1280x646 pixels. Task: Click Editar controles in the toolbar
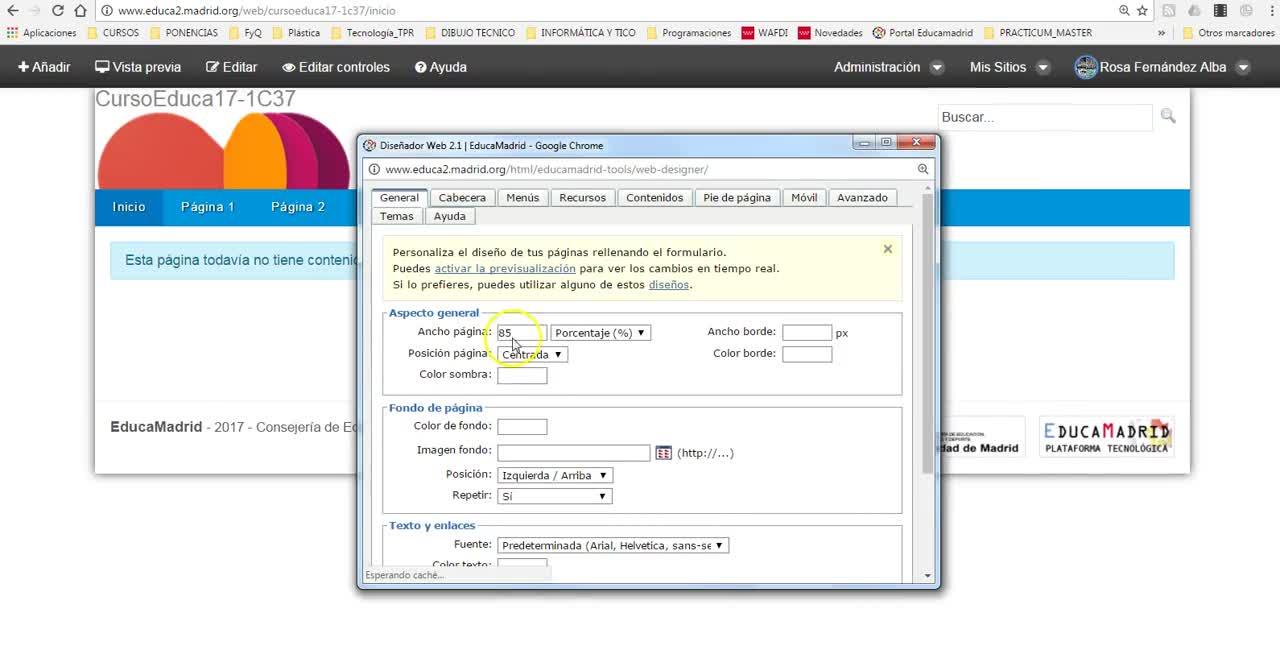pos(336,67)
